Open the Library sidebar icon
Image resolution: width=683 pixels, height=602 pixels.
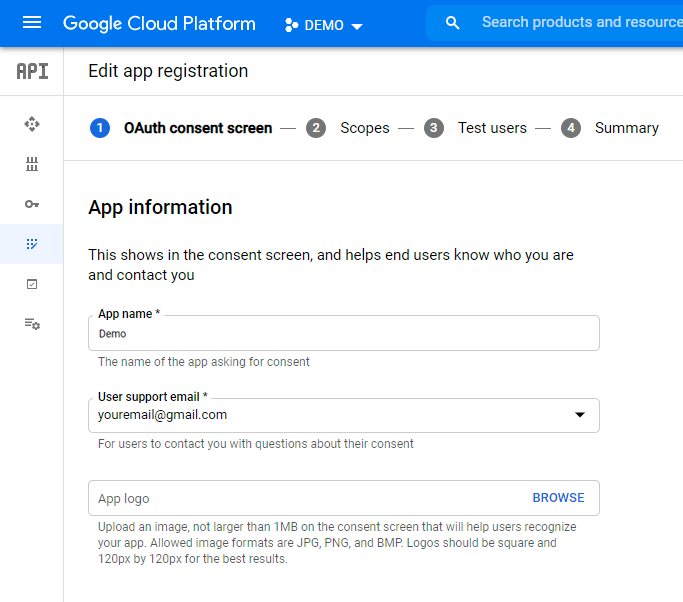pos(32,164)
